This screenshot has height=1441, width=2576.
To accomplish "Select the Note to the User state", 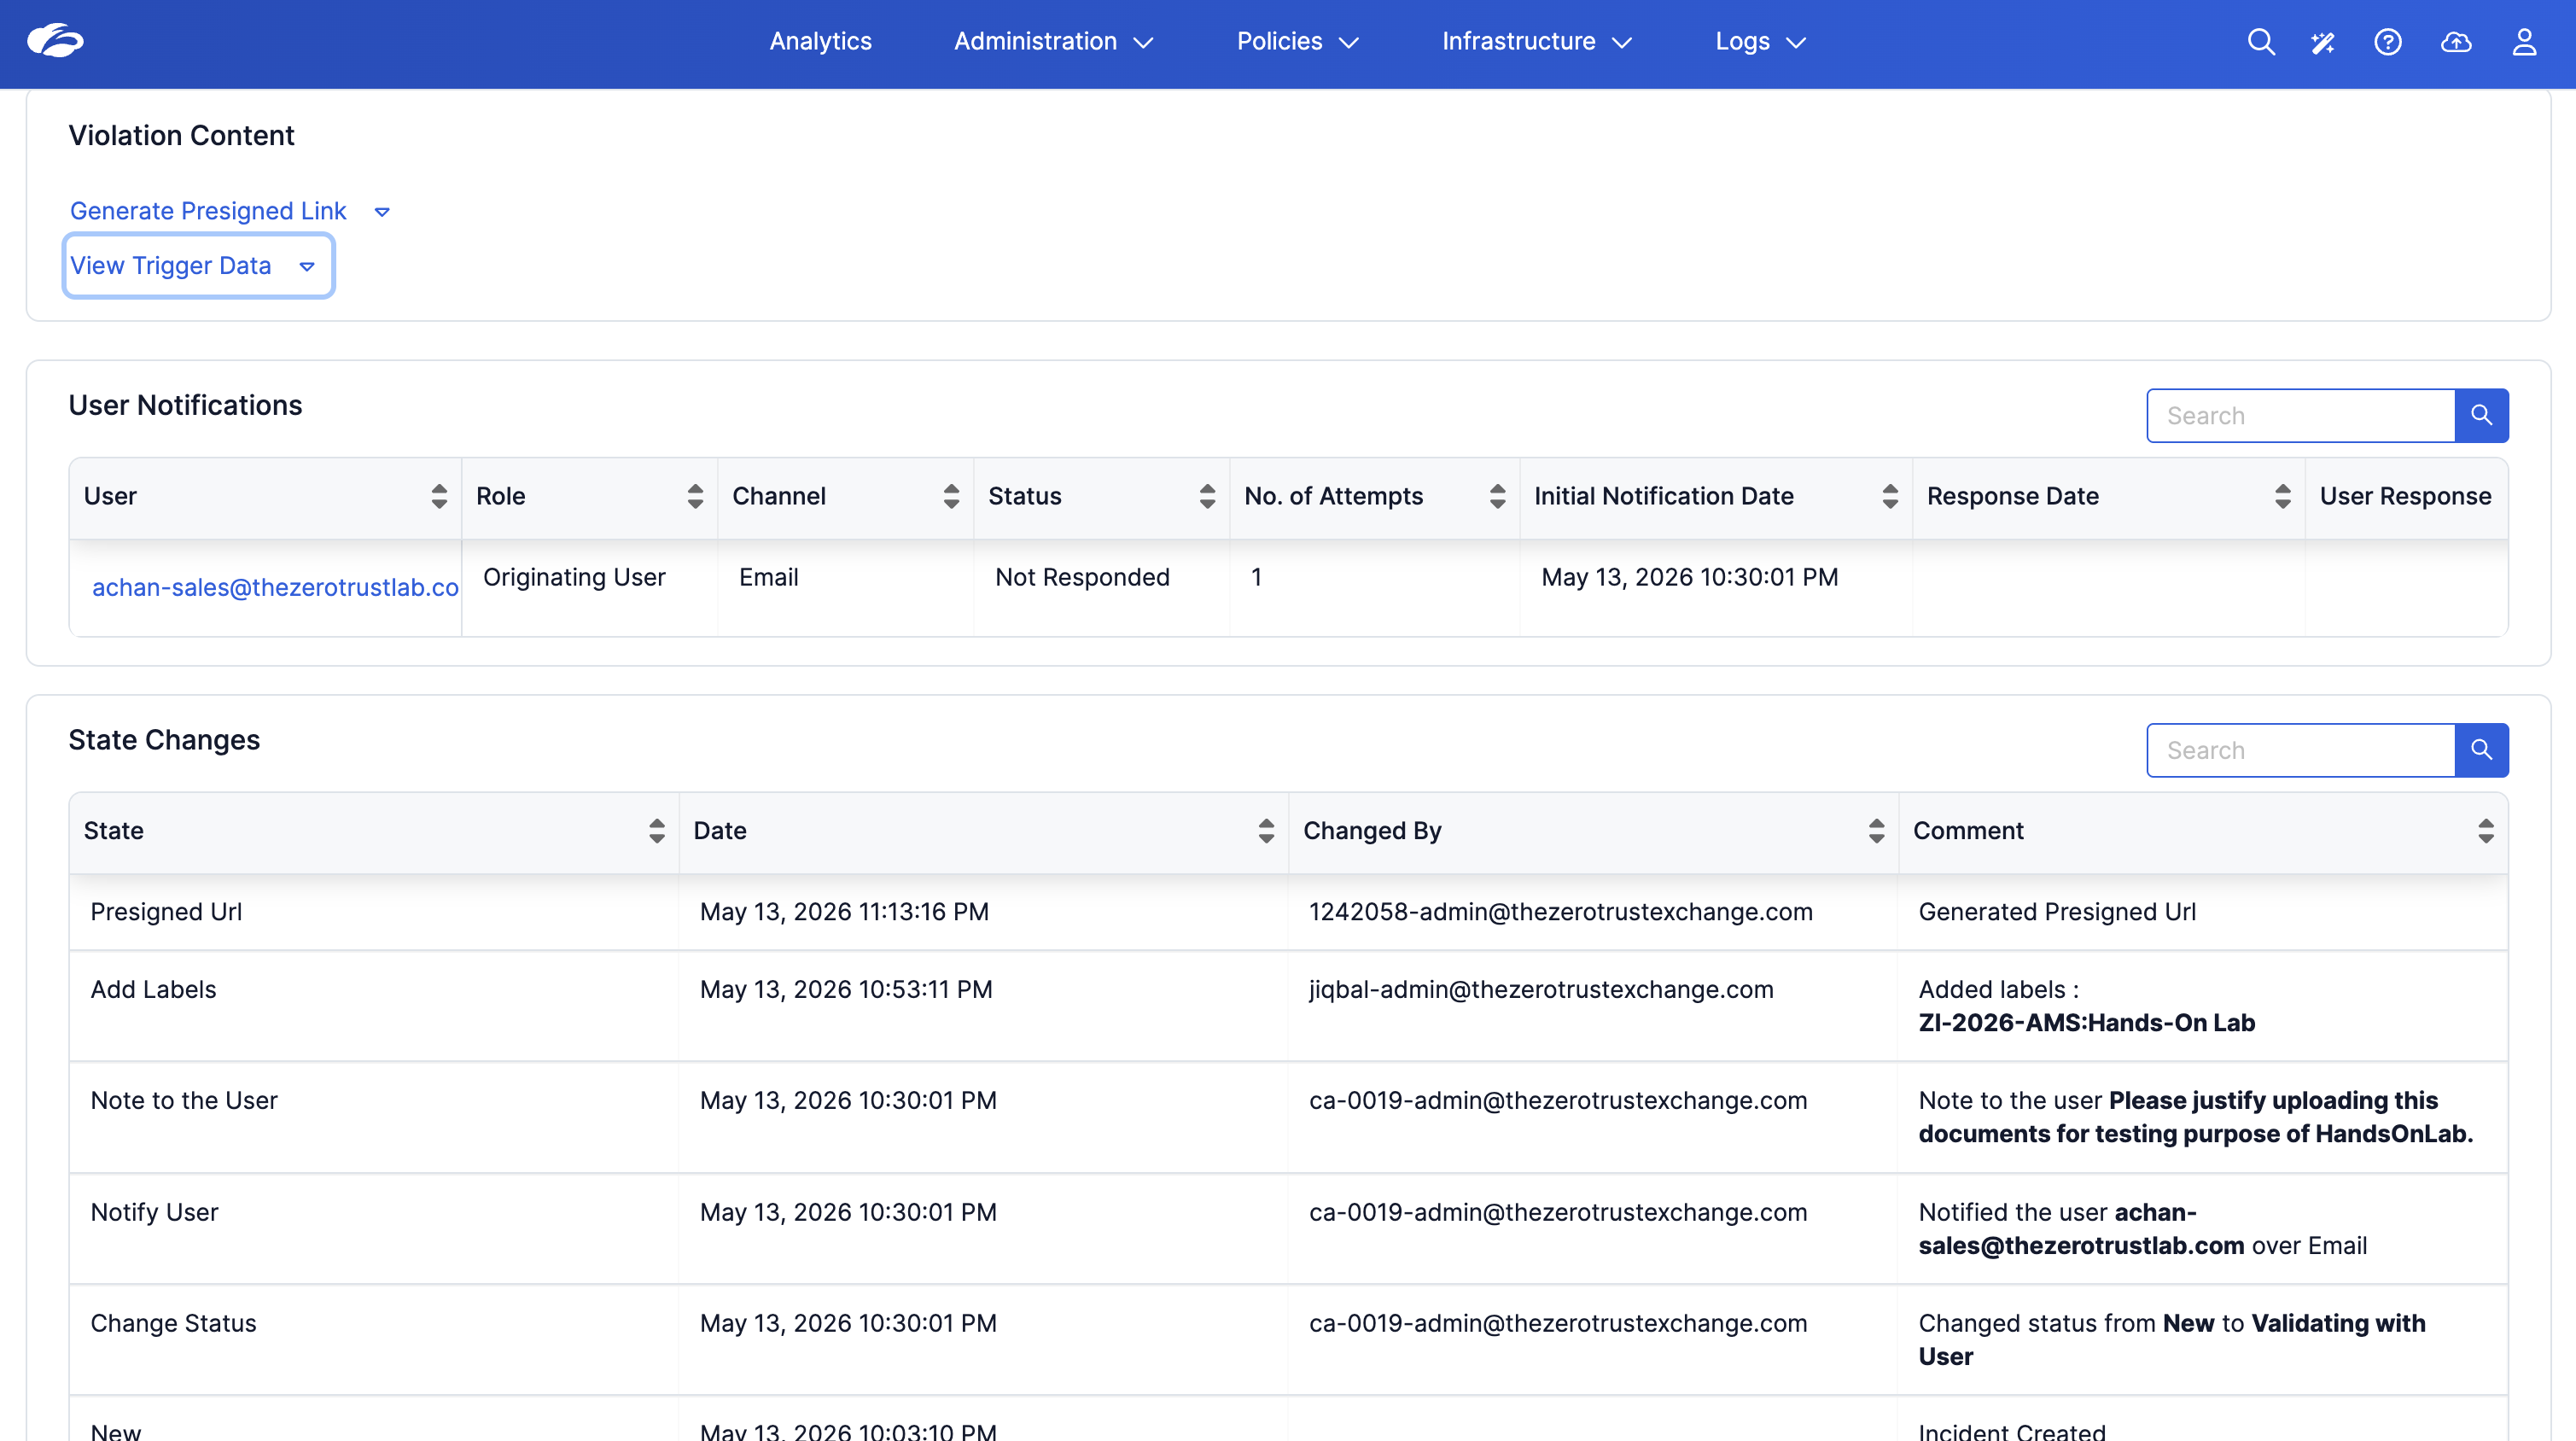I will 184,1100.
